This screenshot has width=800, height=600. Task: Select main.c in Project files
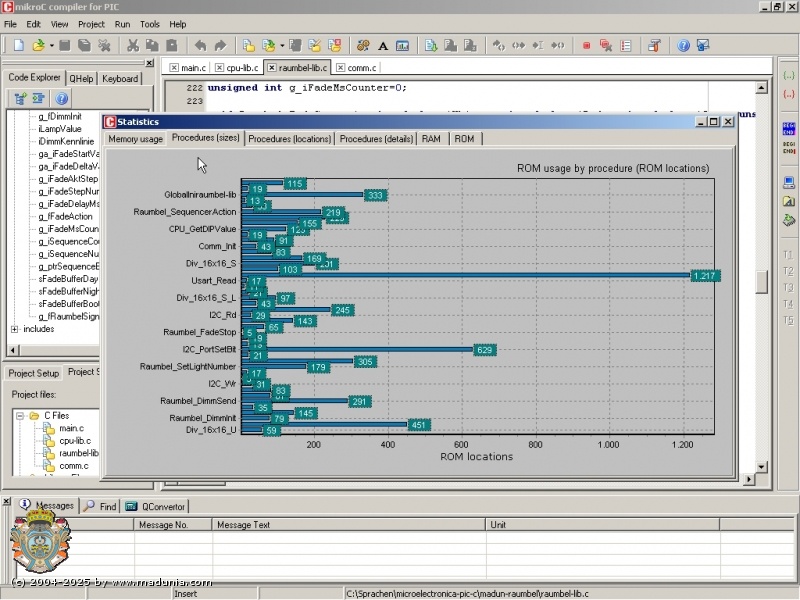click(71, 428)
